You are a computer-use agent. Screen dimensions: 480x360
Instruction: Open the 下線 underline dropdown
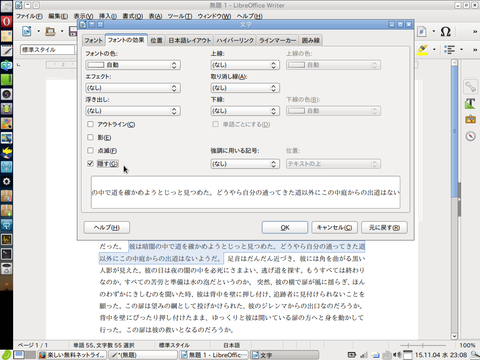point(245,111)
